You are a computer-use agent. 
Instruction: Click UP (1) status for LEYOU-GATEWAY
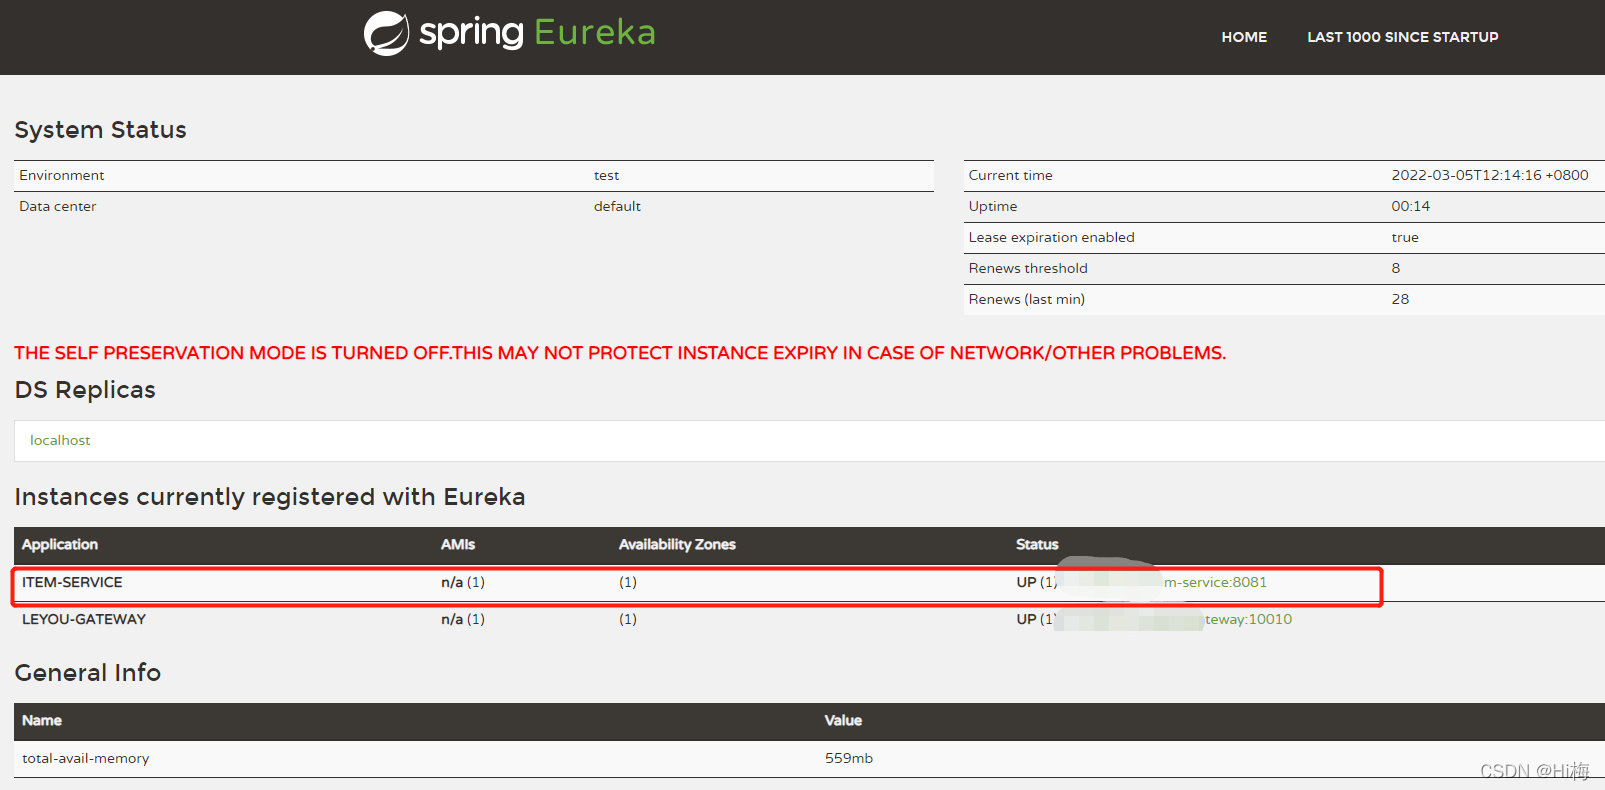coord(1036,619)
